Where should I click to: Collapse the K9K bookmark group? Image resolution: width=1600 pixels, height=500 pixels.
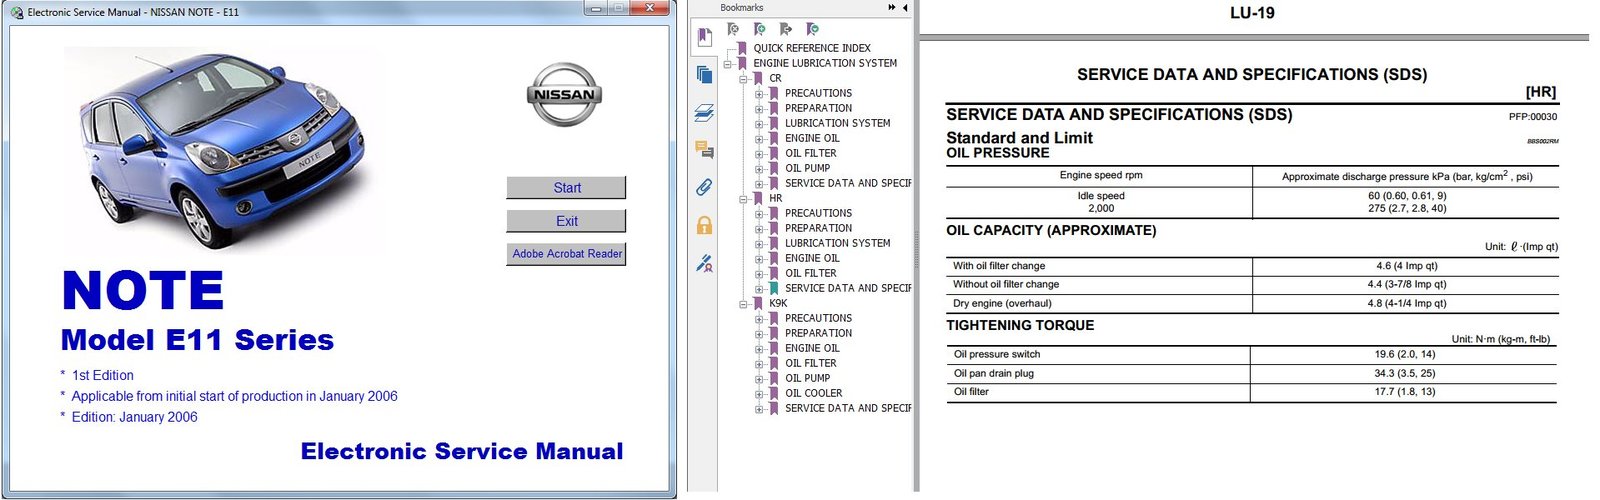click(x=743, y=303)
